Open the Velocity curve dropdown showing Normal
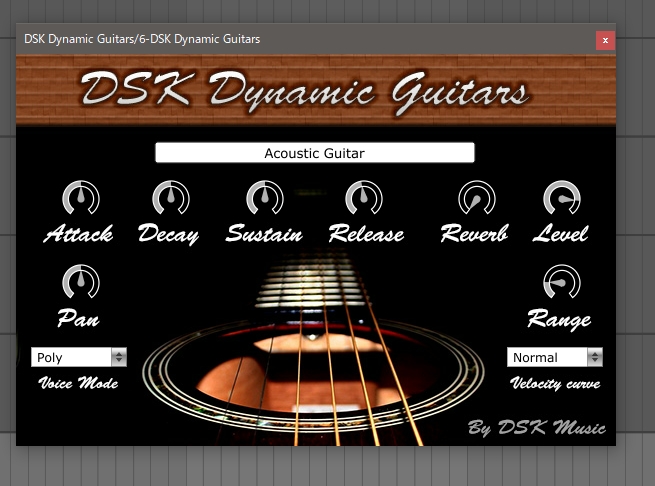Screen dimensions: 655x486 point(547,357)
